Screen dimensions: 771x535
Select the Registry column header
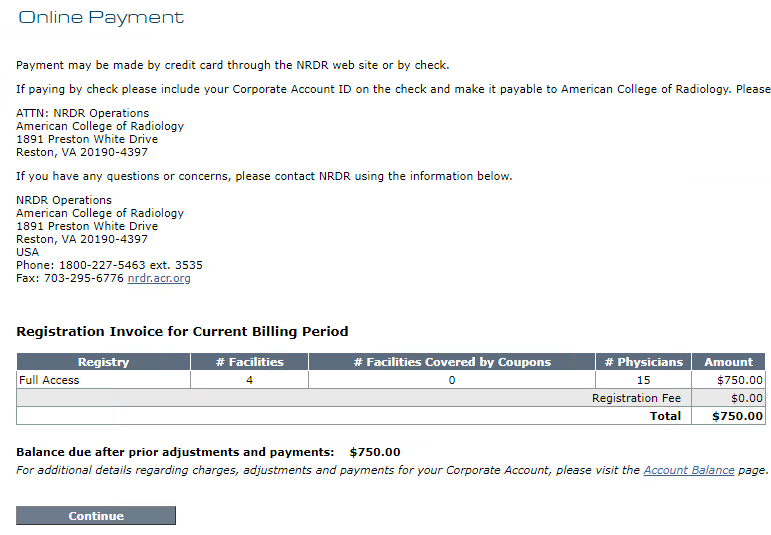[x=103, y=362]
